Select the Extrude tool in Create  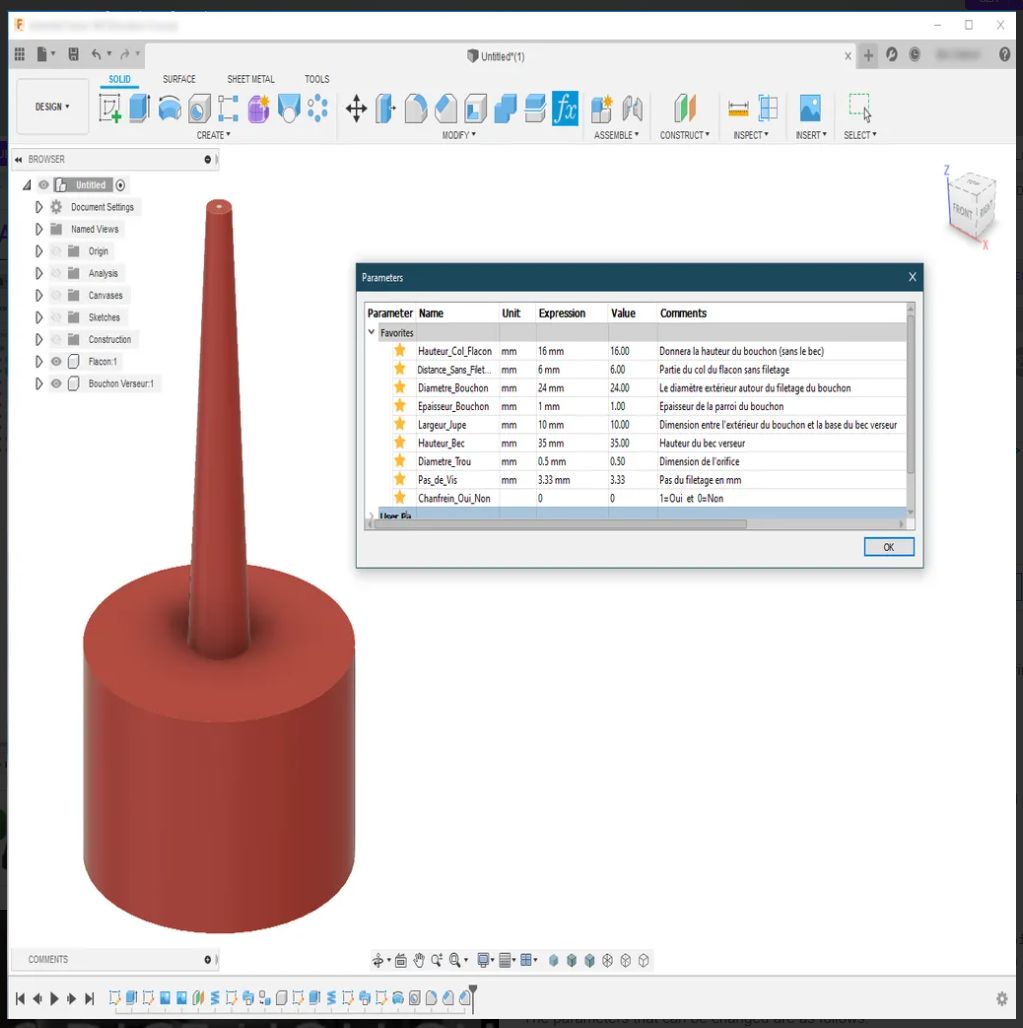click(140, 108)
